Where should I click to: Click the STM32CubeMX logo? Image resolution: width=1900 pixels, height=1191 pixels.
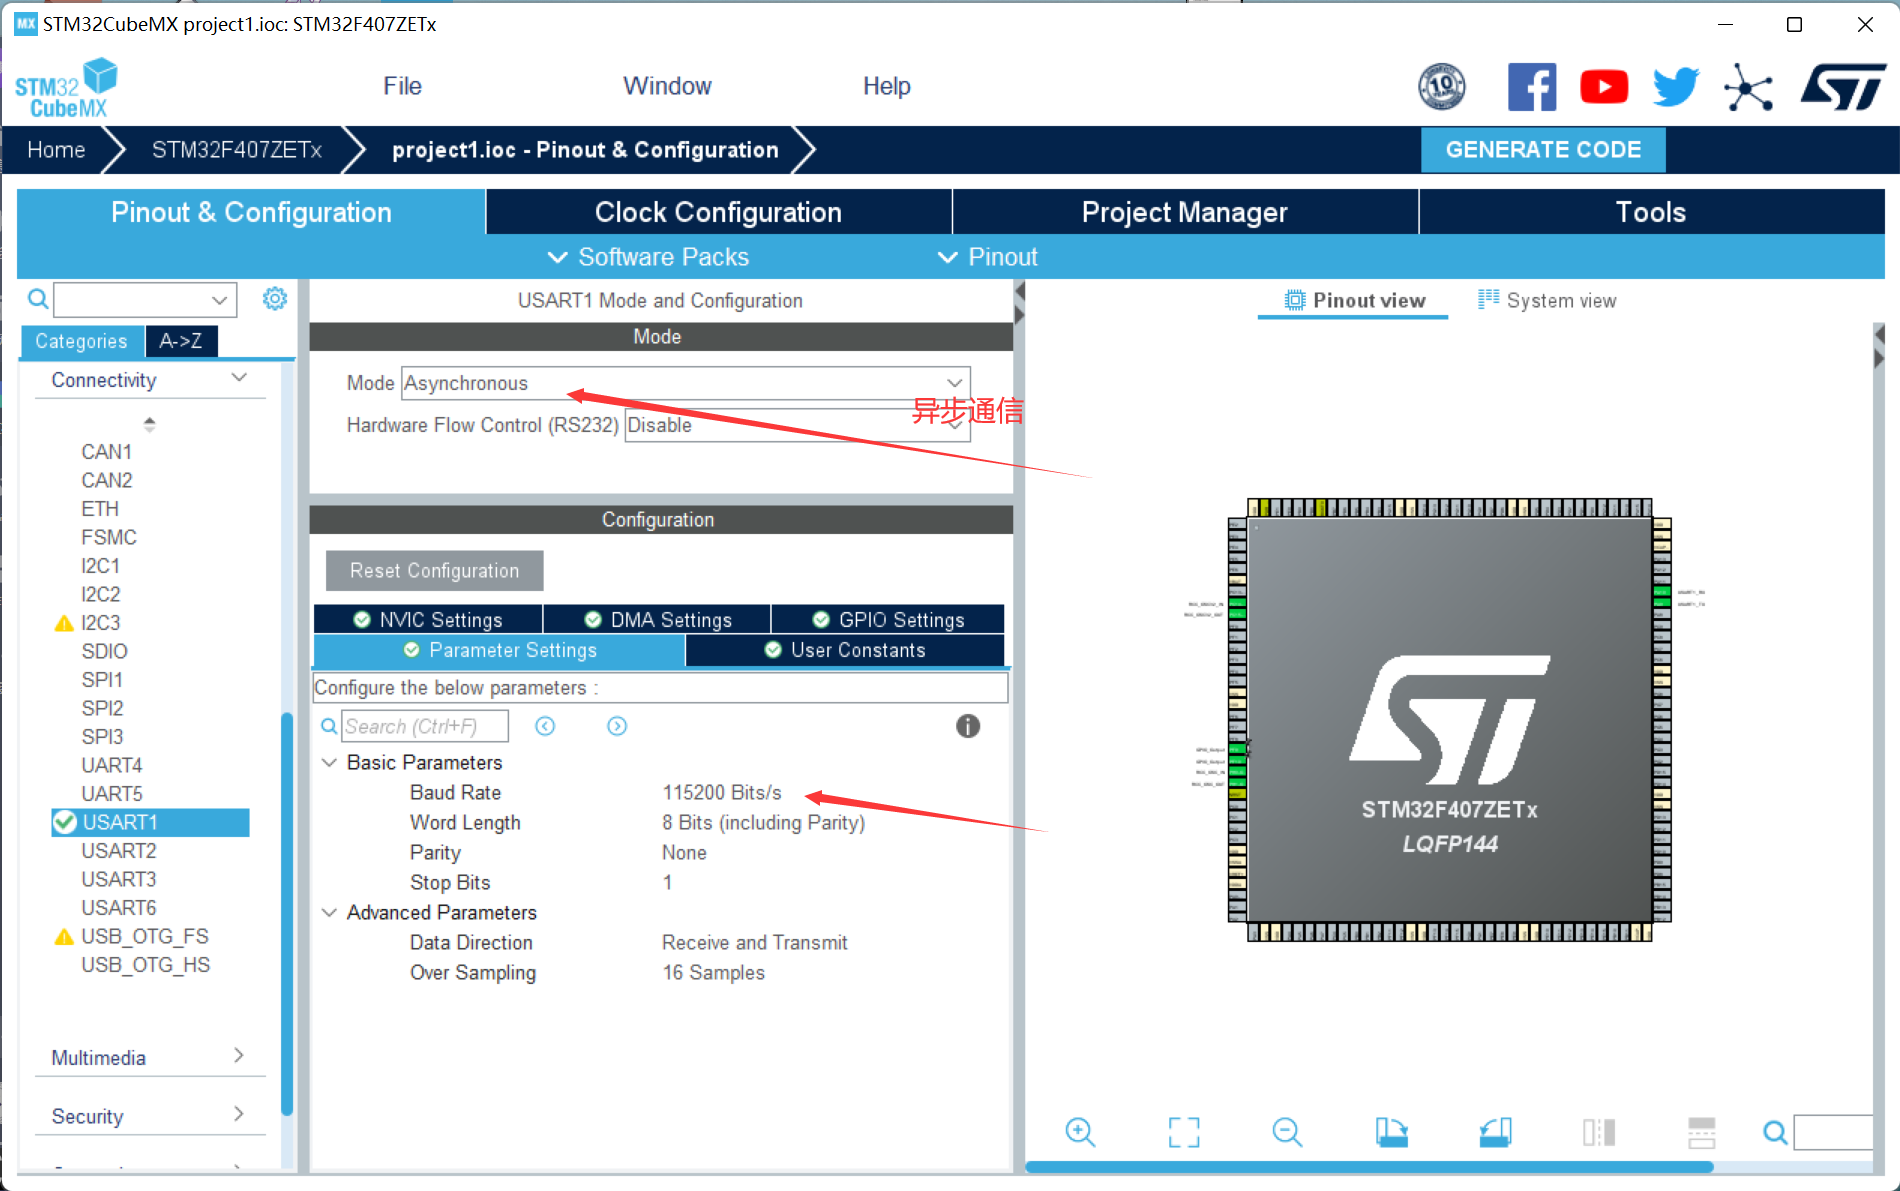[66, 88]
